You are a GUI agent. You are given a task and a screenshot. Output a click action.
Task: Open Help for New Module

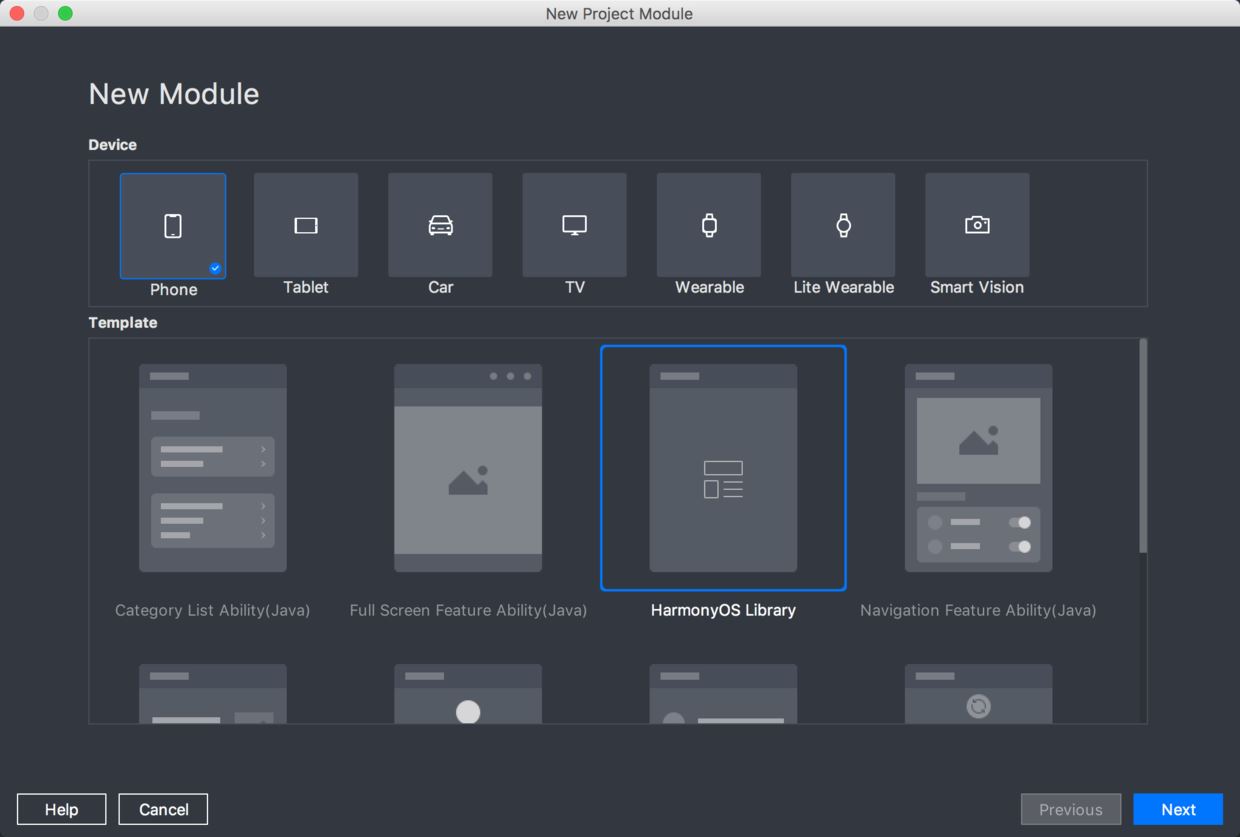tap(61, 809)
